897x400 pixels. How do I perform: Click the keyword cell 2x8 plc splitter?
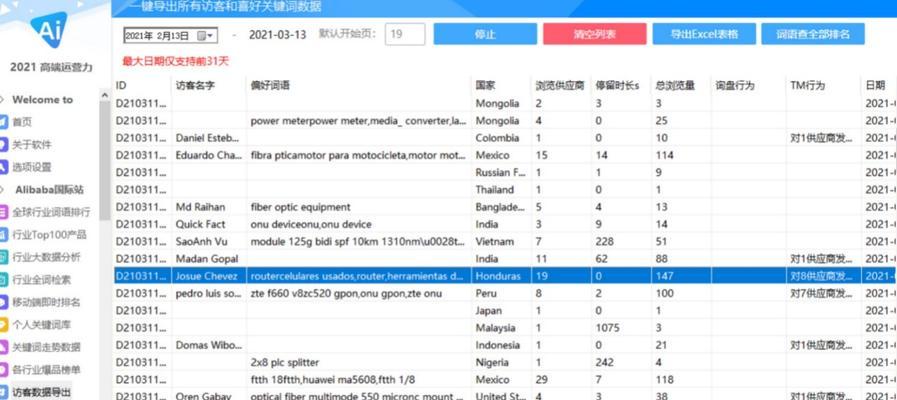pyautogui.click(x=285, y=362)
